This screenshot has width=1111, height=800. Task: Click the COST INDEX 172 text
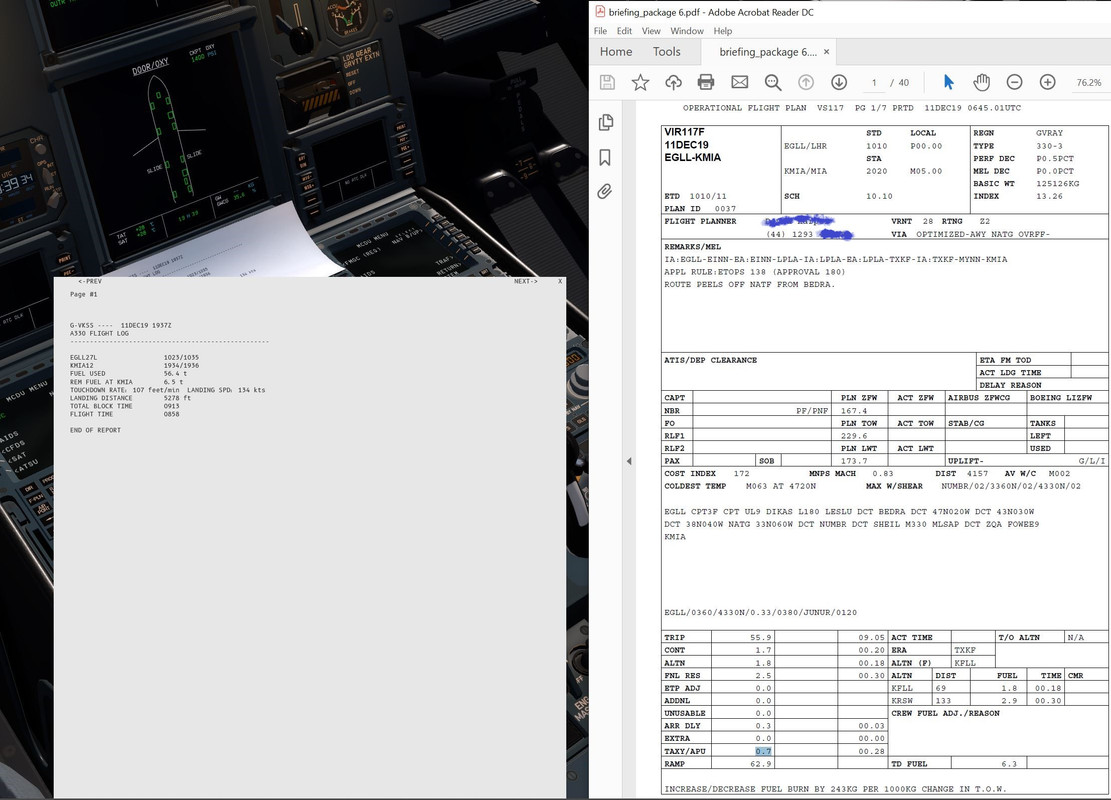tap(706, 473)
